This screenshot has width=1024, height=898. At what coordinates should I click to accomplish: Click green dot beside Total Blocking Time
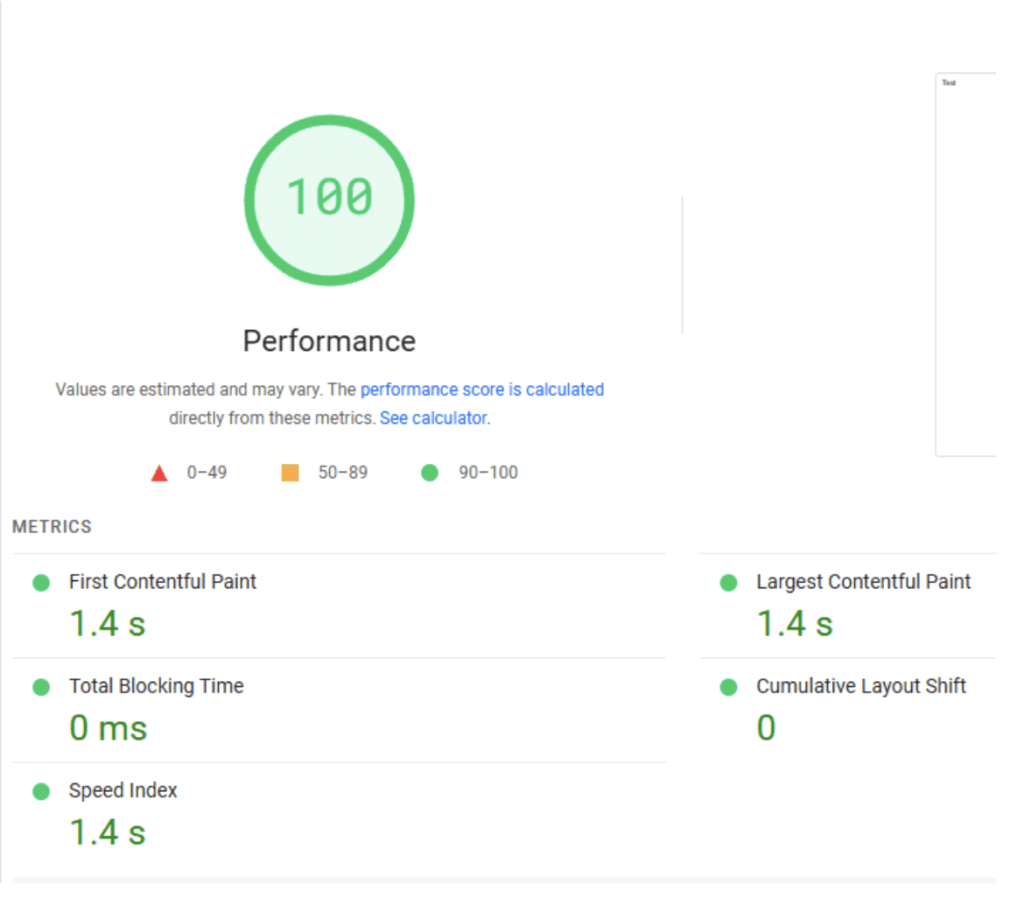[41, 687]
